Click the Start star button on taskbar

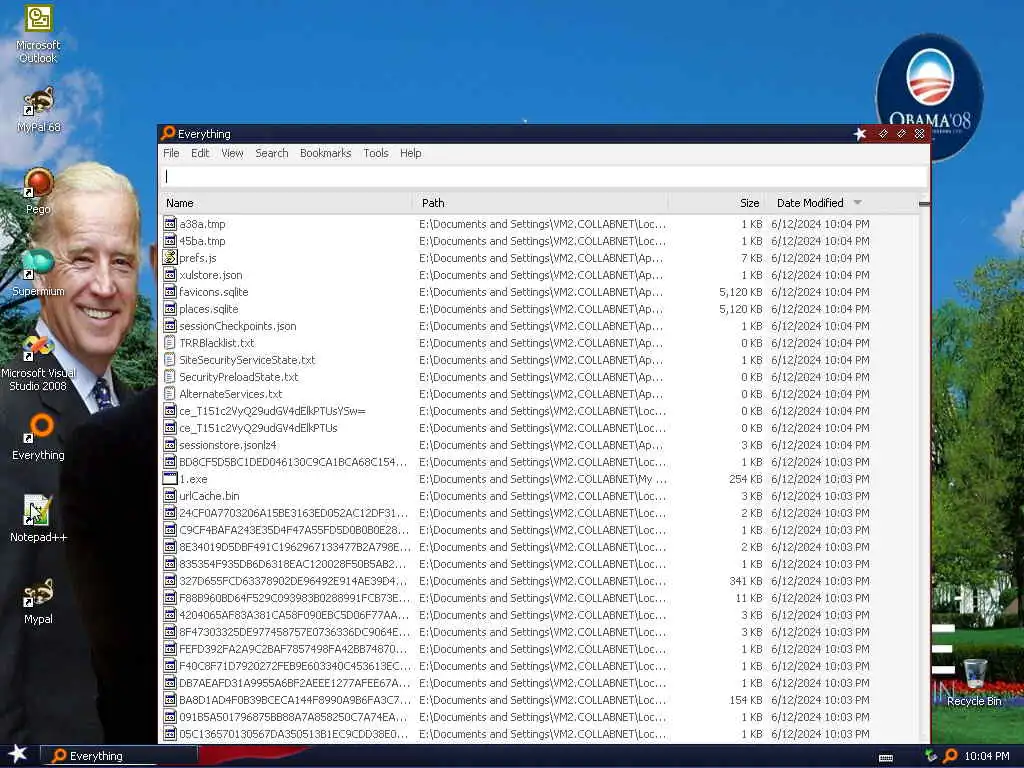[x=18, y=754]
